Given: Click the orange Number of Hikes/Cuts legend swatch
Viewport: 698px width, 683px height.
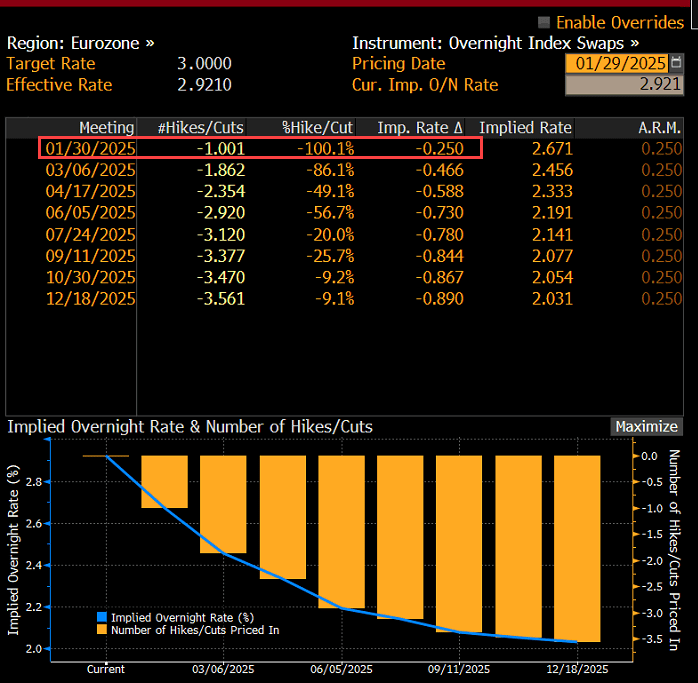Looking at the screenshot, I should (102, 629).
